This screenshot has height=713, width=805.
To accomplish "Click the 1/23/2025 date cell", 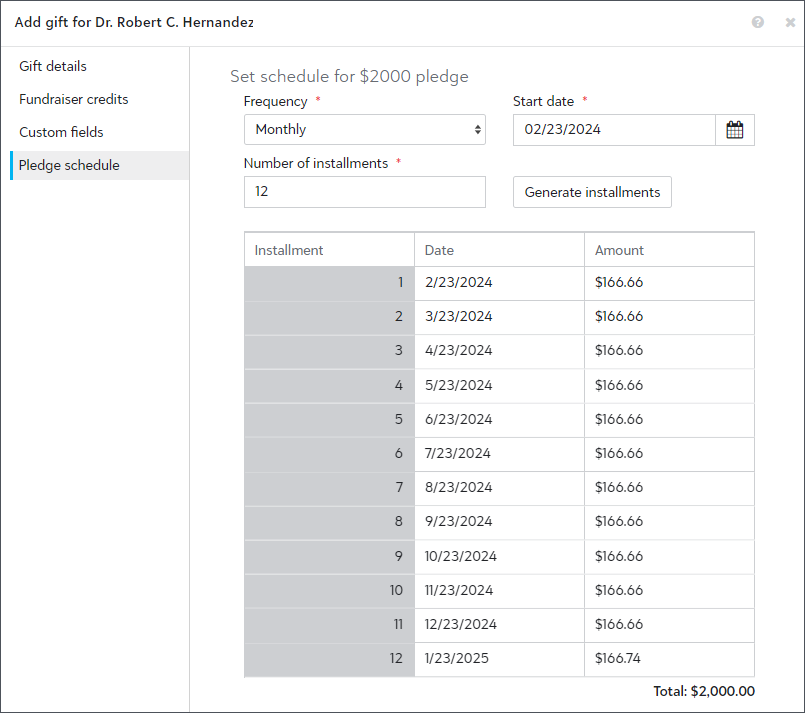I will pyautogui.click(x=498, y=659).
